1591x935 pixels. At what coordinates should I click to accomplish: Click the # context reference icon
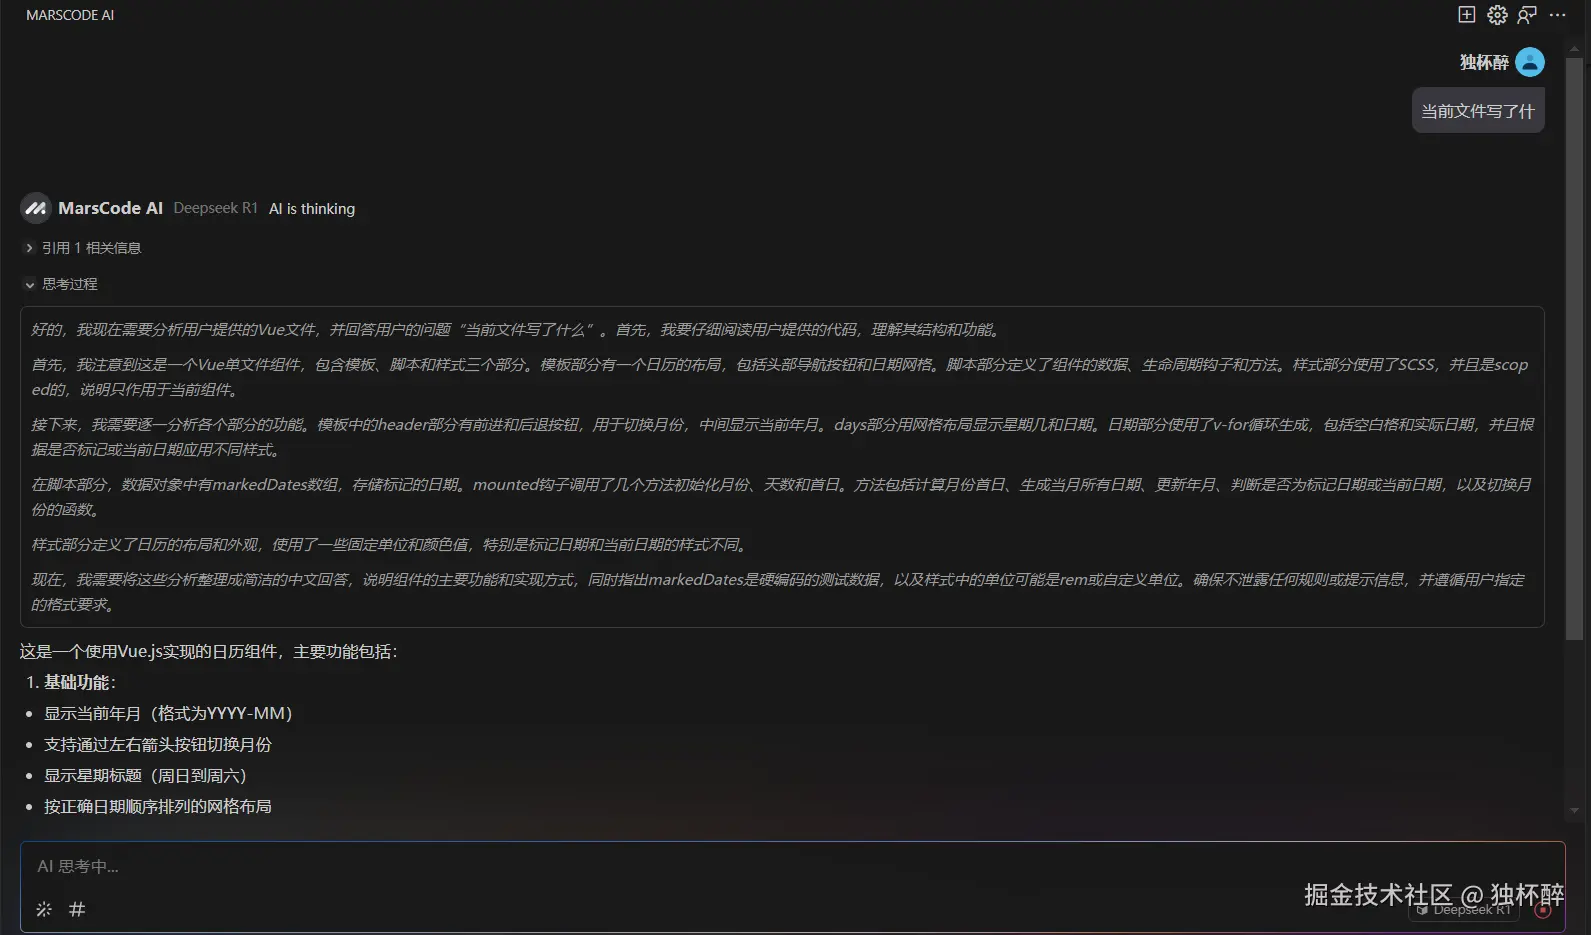coord(77,909)
